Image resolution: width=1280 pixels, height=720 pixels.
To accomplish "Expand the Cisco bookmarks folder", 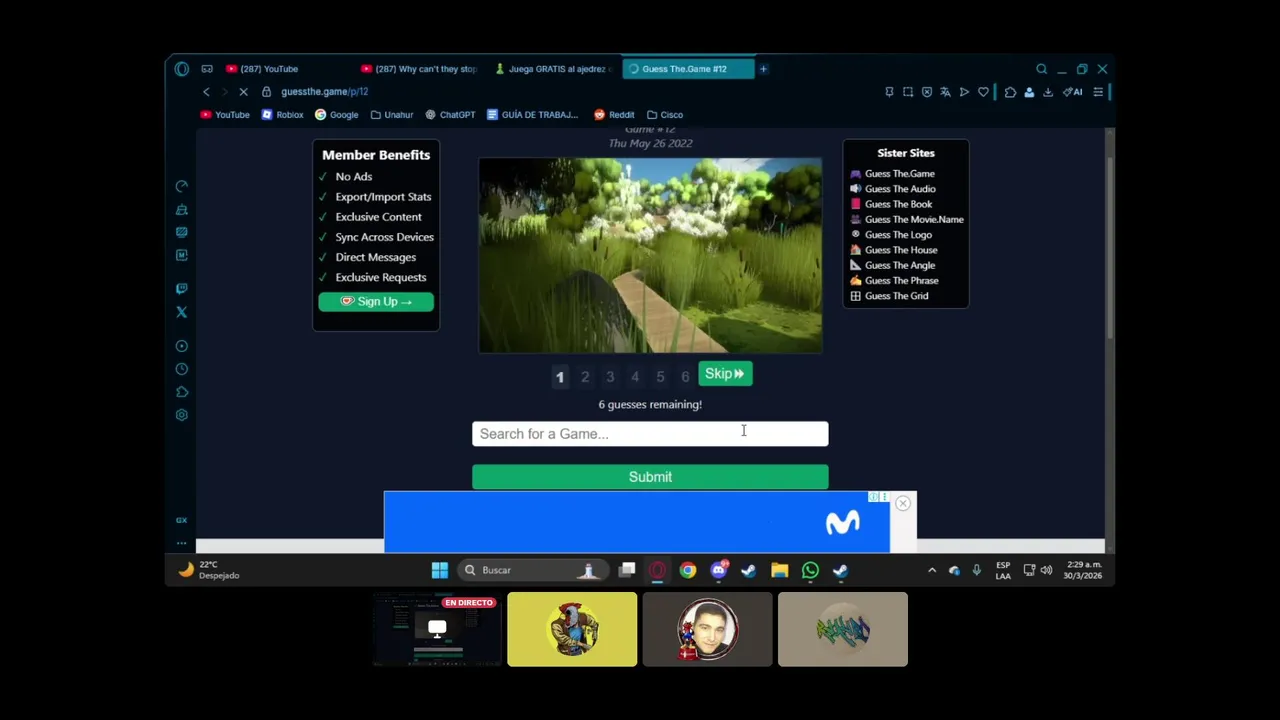I will 665,115.
